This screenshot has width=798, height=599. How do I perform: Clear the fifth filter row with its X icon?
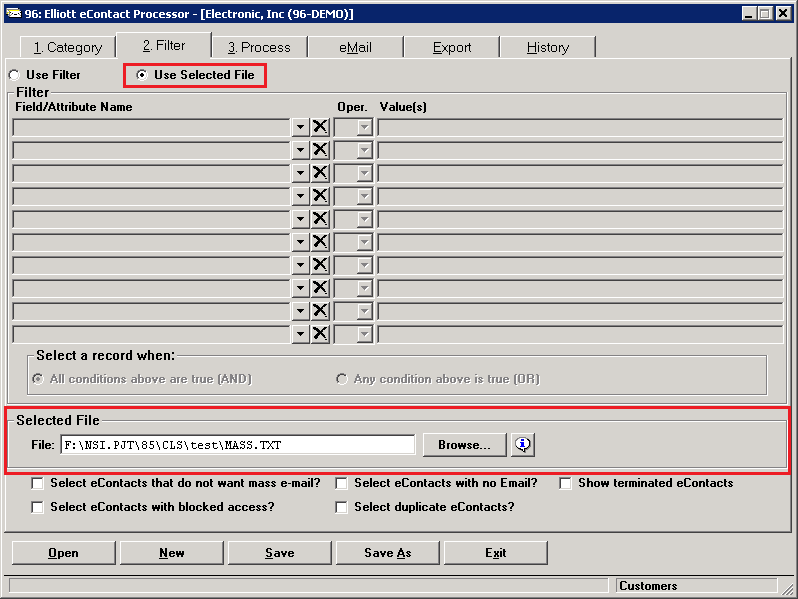tap(320, 219)
